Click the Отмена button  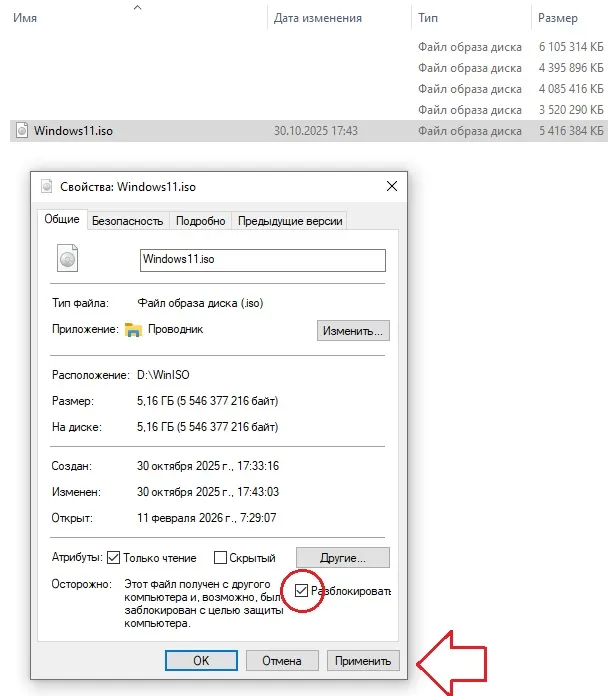pyautogui.click(x=282, y=660)
